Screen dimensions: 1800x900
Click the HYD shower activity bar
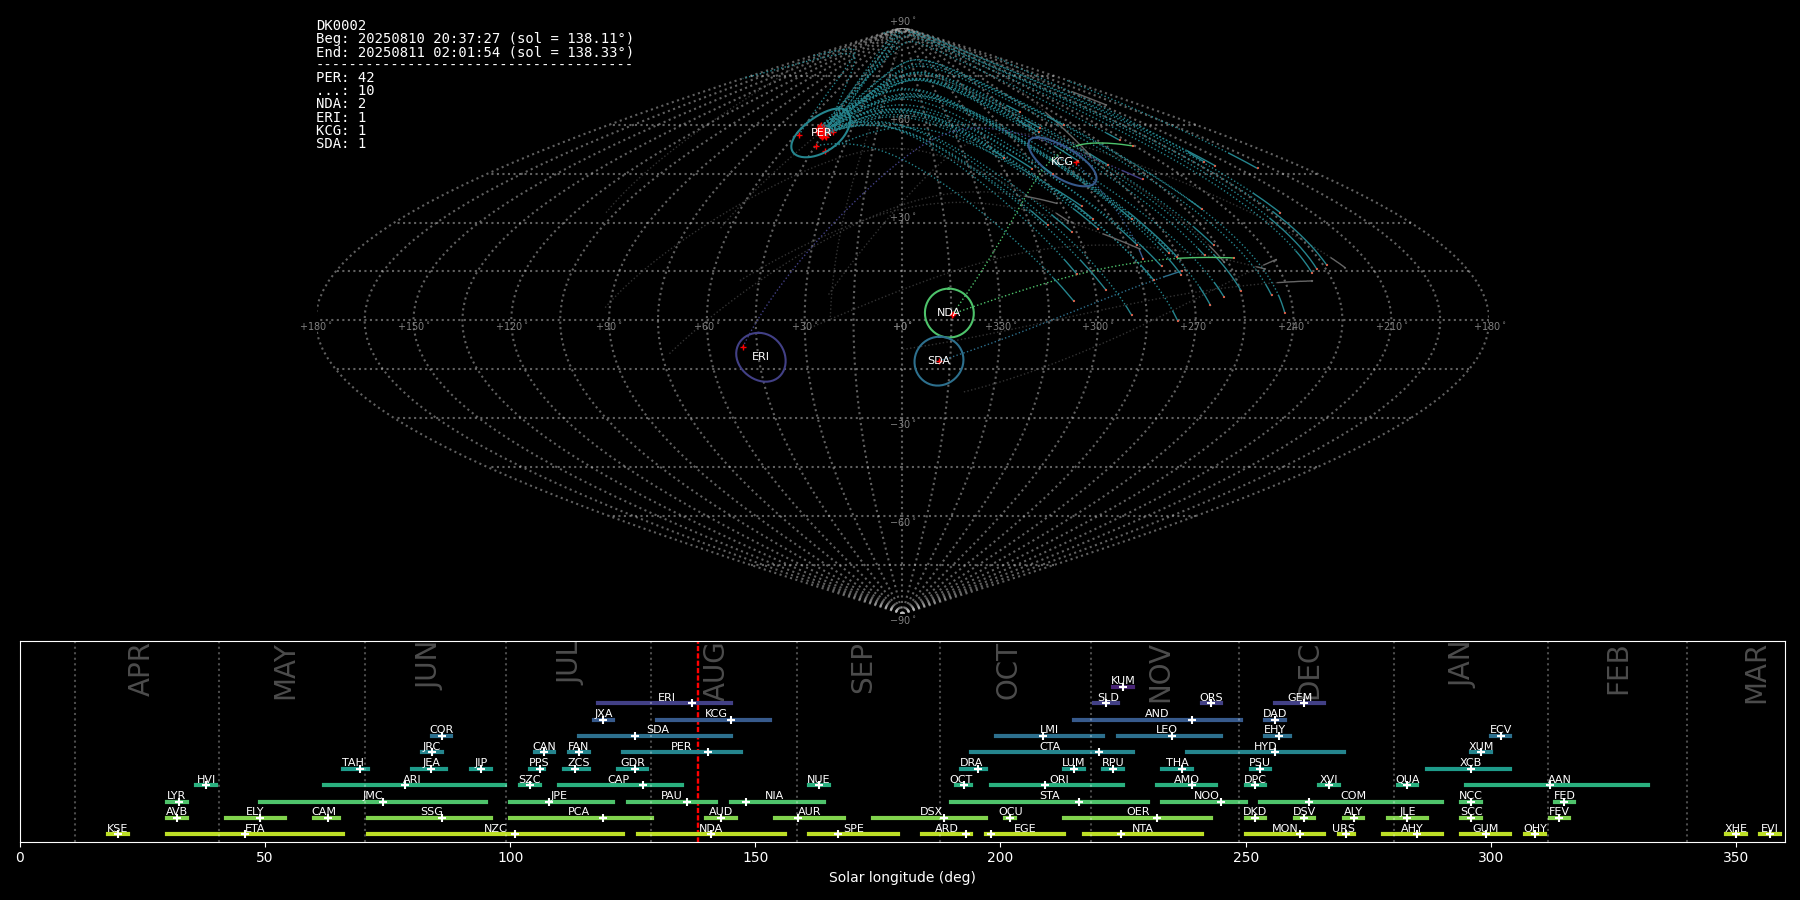click(x=1265, y=752)
